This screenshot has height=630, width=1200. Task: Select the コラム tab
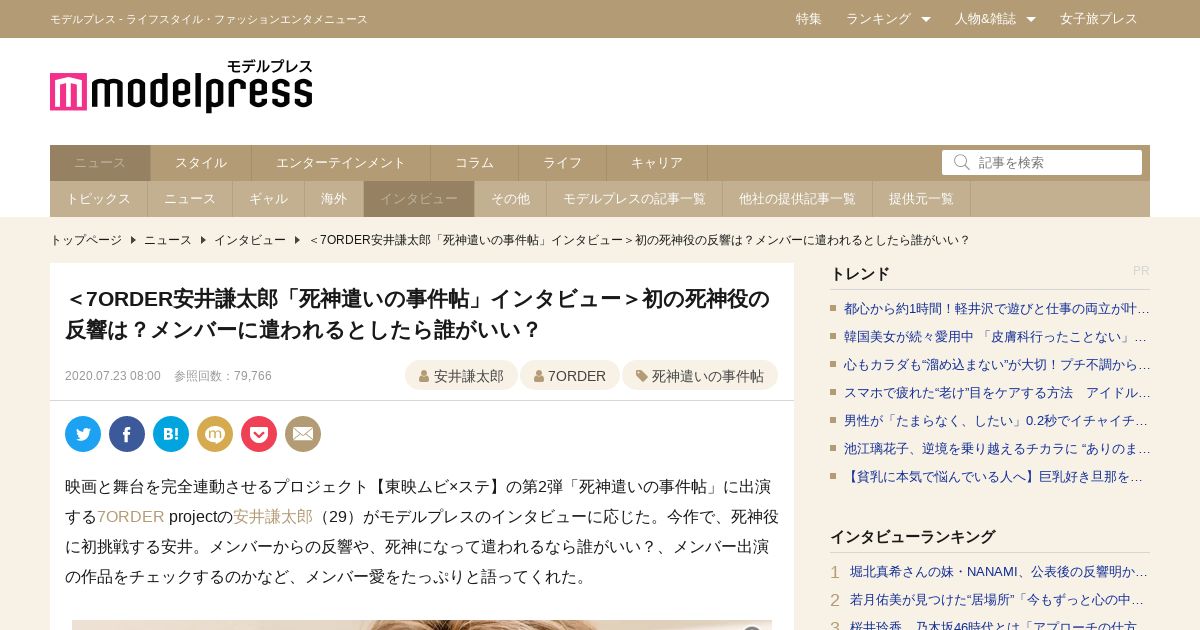click(x=475, y=163)
